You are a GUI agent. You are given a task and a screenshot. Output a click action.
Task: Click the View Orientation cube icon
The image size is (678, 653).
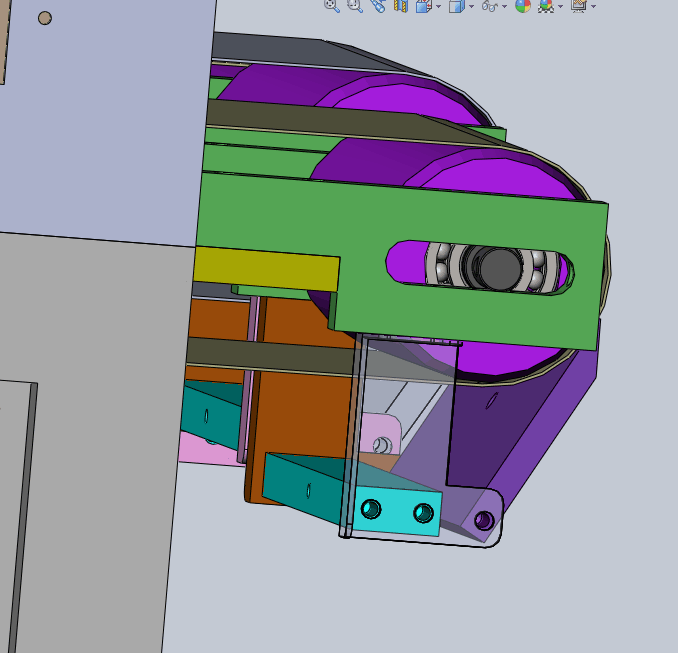pos(424,5)
